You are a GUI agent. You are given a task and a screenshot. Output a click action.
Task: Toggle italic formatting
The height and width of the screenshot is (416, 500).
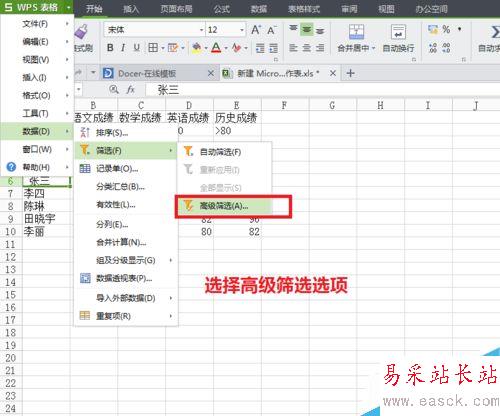pyautogui.click(x=123, y=48)
